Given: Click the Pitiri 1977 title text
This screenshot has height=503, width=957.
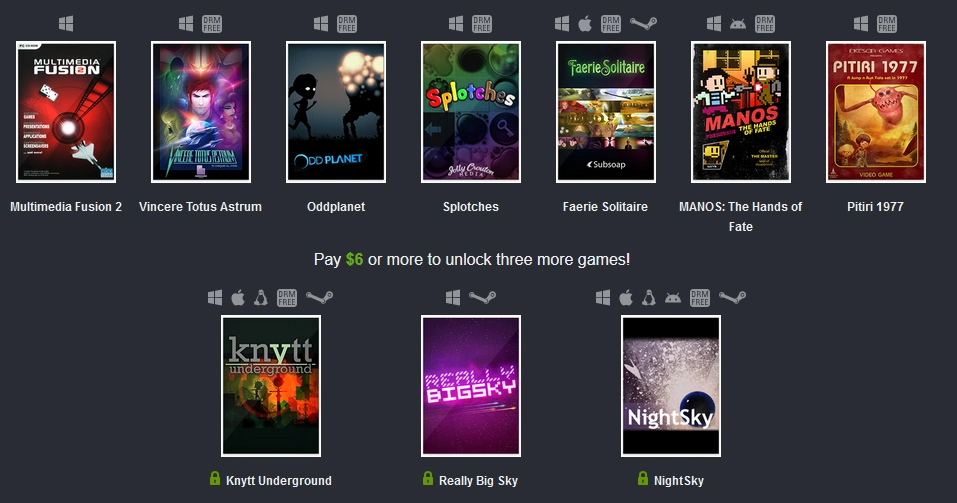Looking at the screenshot, I should 875,207.
